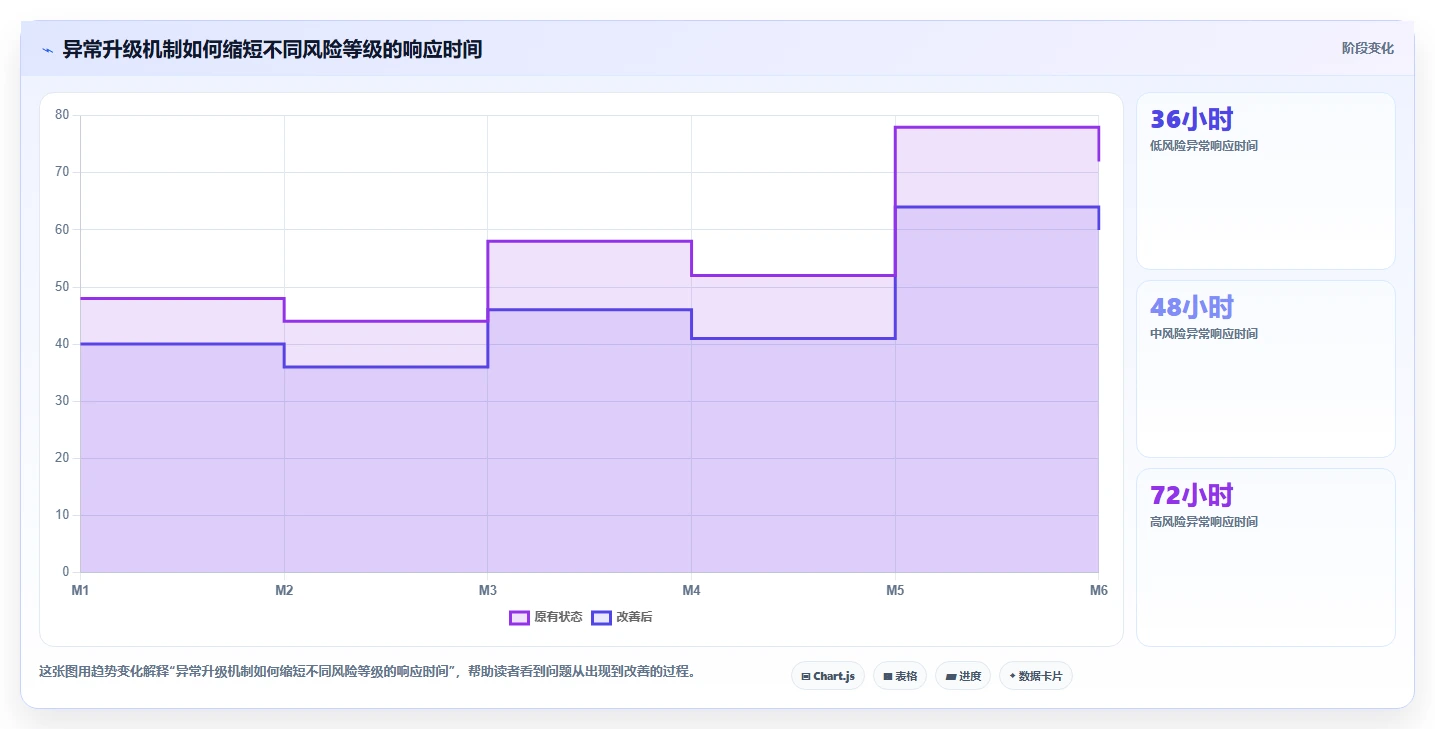The height and width of the screenshot is (729, 1435).
Task: Select the 表格 tag chip
Action: coord(900,676)
